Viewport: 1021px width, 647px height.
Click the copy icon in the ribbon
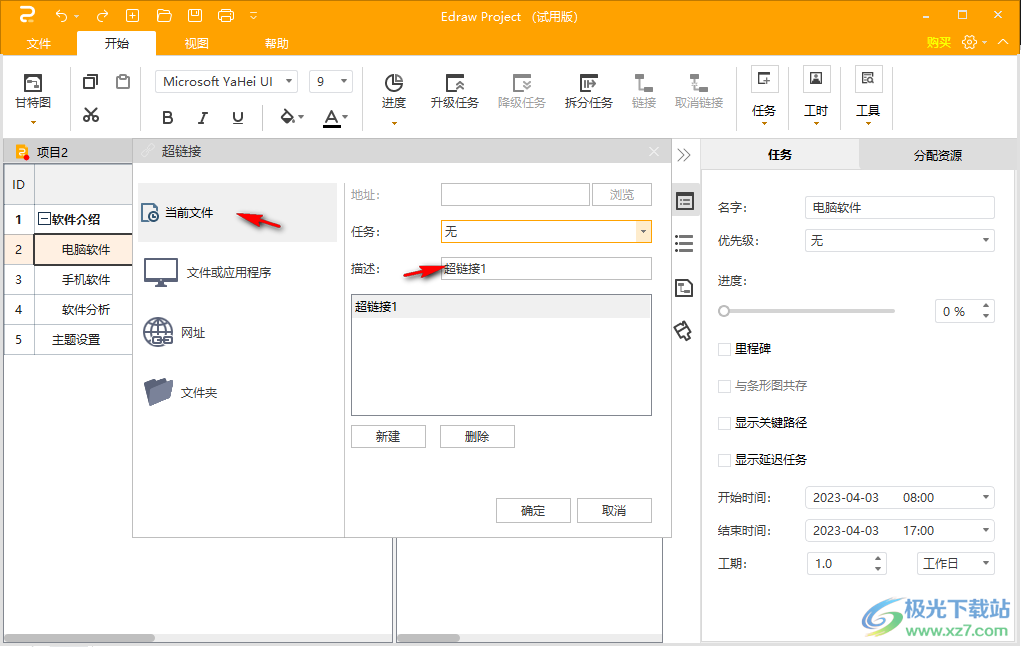[x=91, y=82]
